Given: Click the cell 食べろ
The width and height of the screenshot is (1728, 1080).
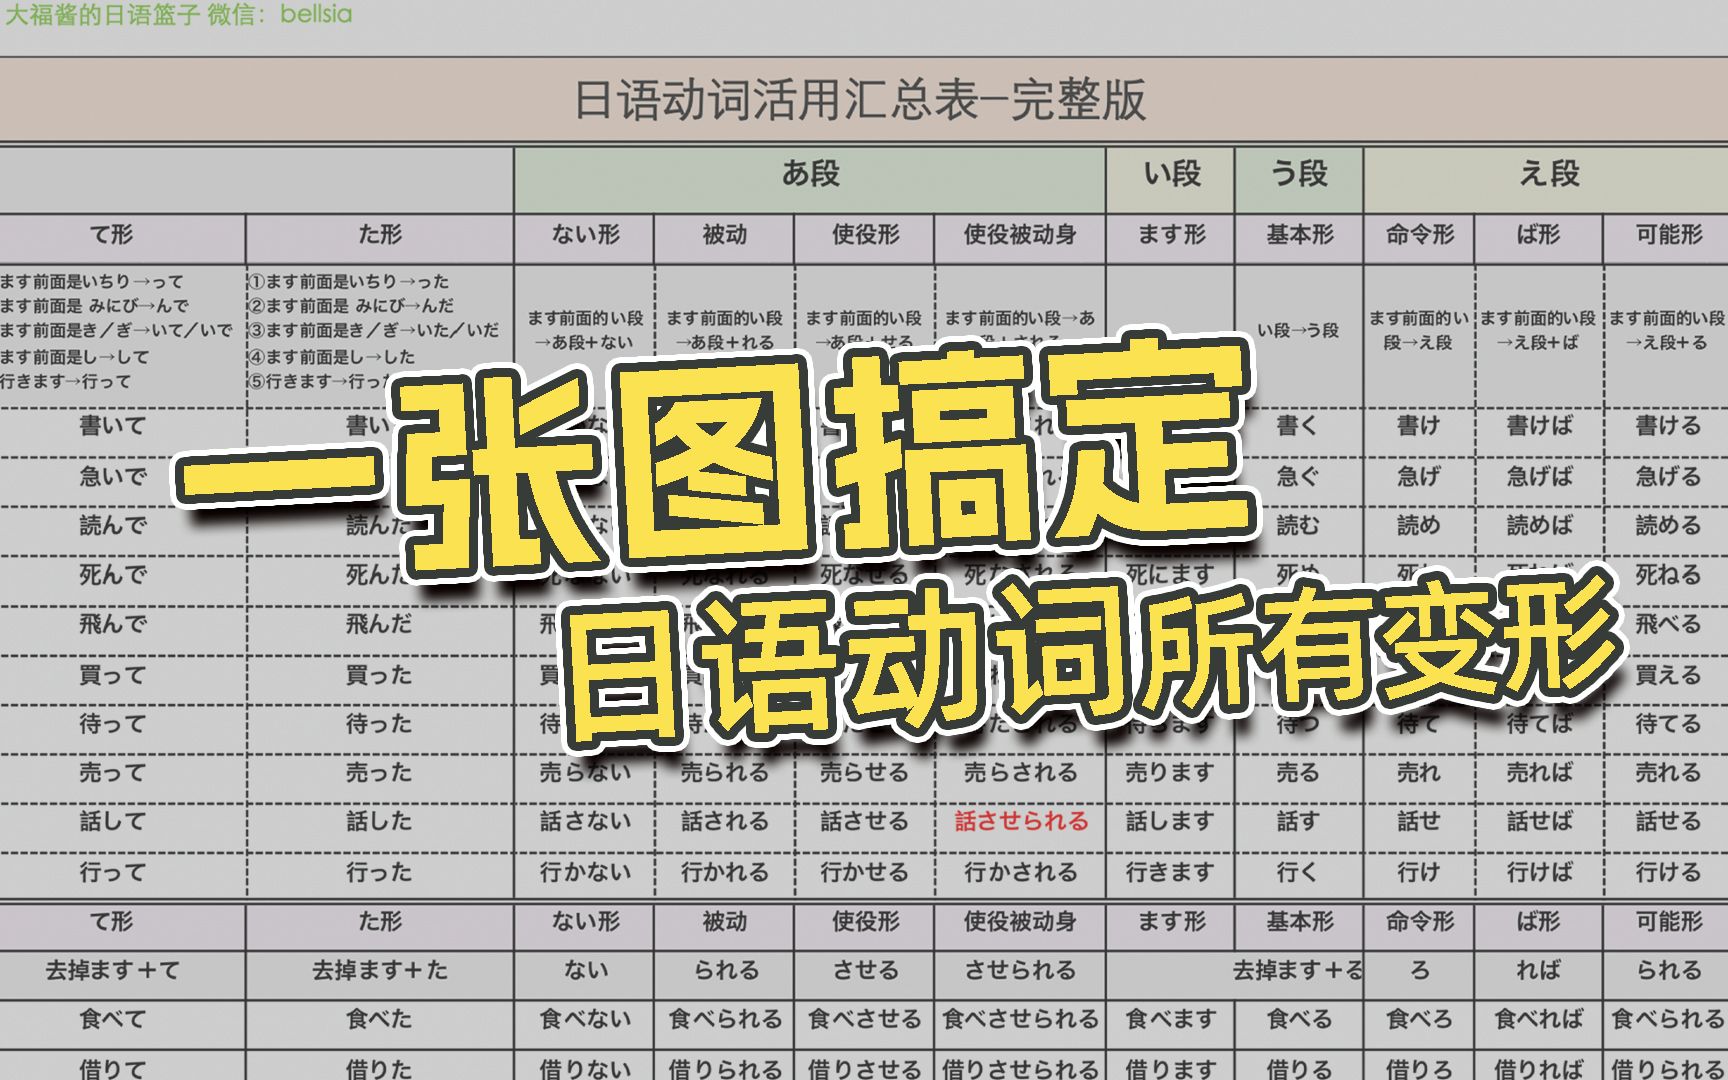Looking at the screenshot, I should point(1419,1020).
